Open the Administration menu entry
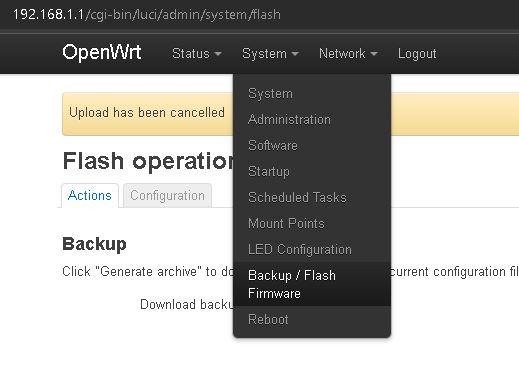519x365 pixels. coord(312,119)
